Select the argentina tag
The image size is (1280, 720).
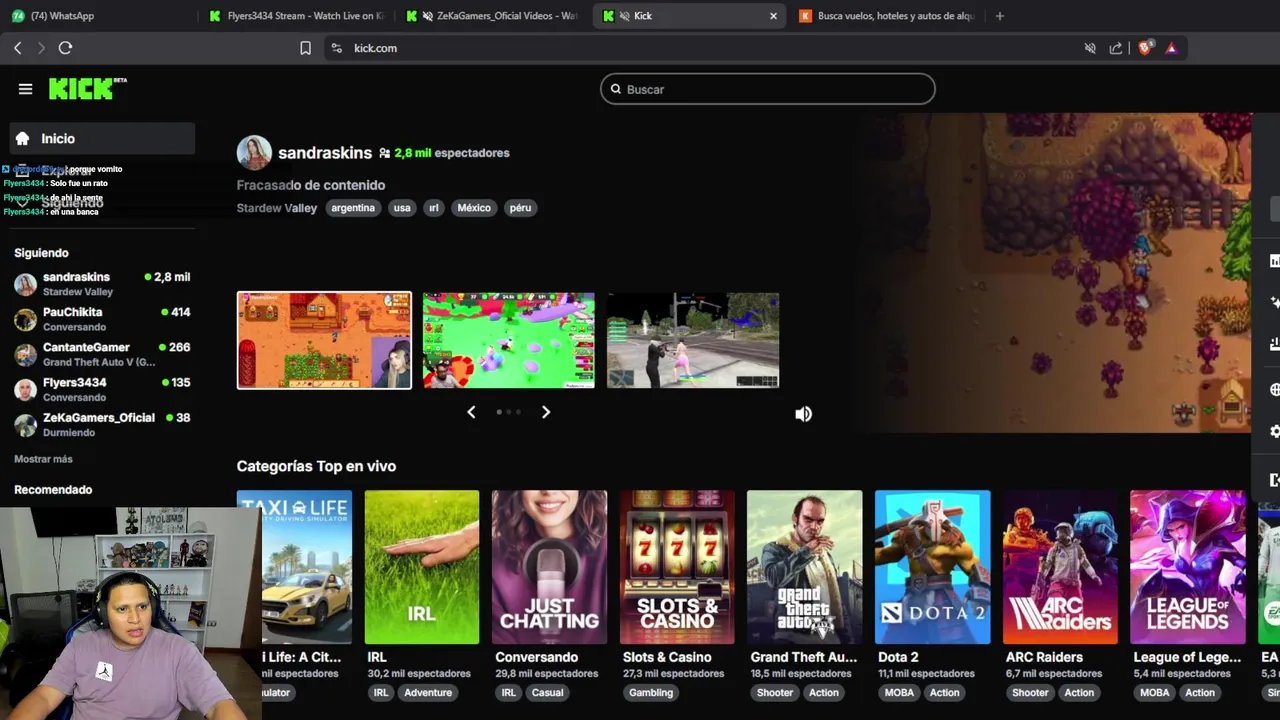pyautogui.click(x=353, y=208)
